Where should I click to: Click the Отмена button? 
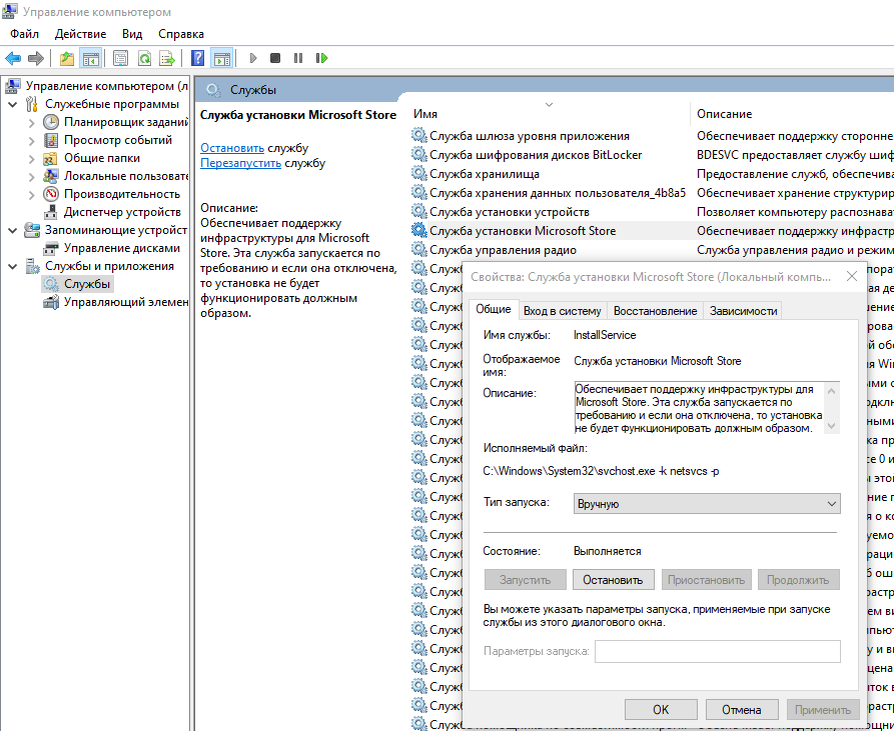coord(742,709)
